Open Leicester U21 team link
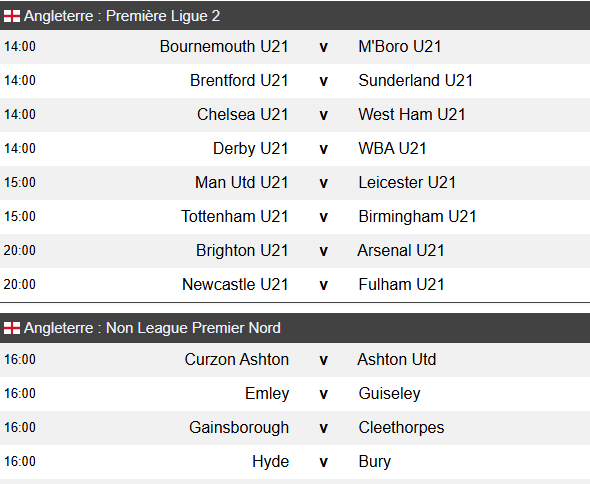This screenshot has width=590, height=484. (x=407, y=183)
